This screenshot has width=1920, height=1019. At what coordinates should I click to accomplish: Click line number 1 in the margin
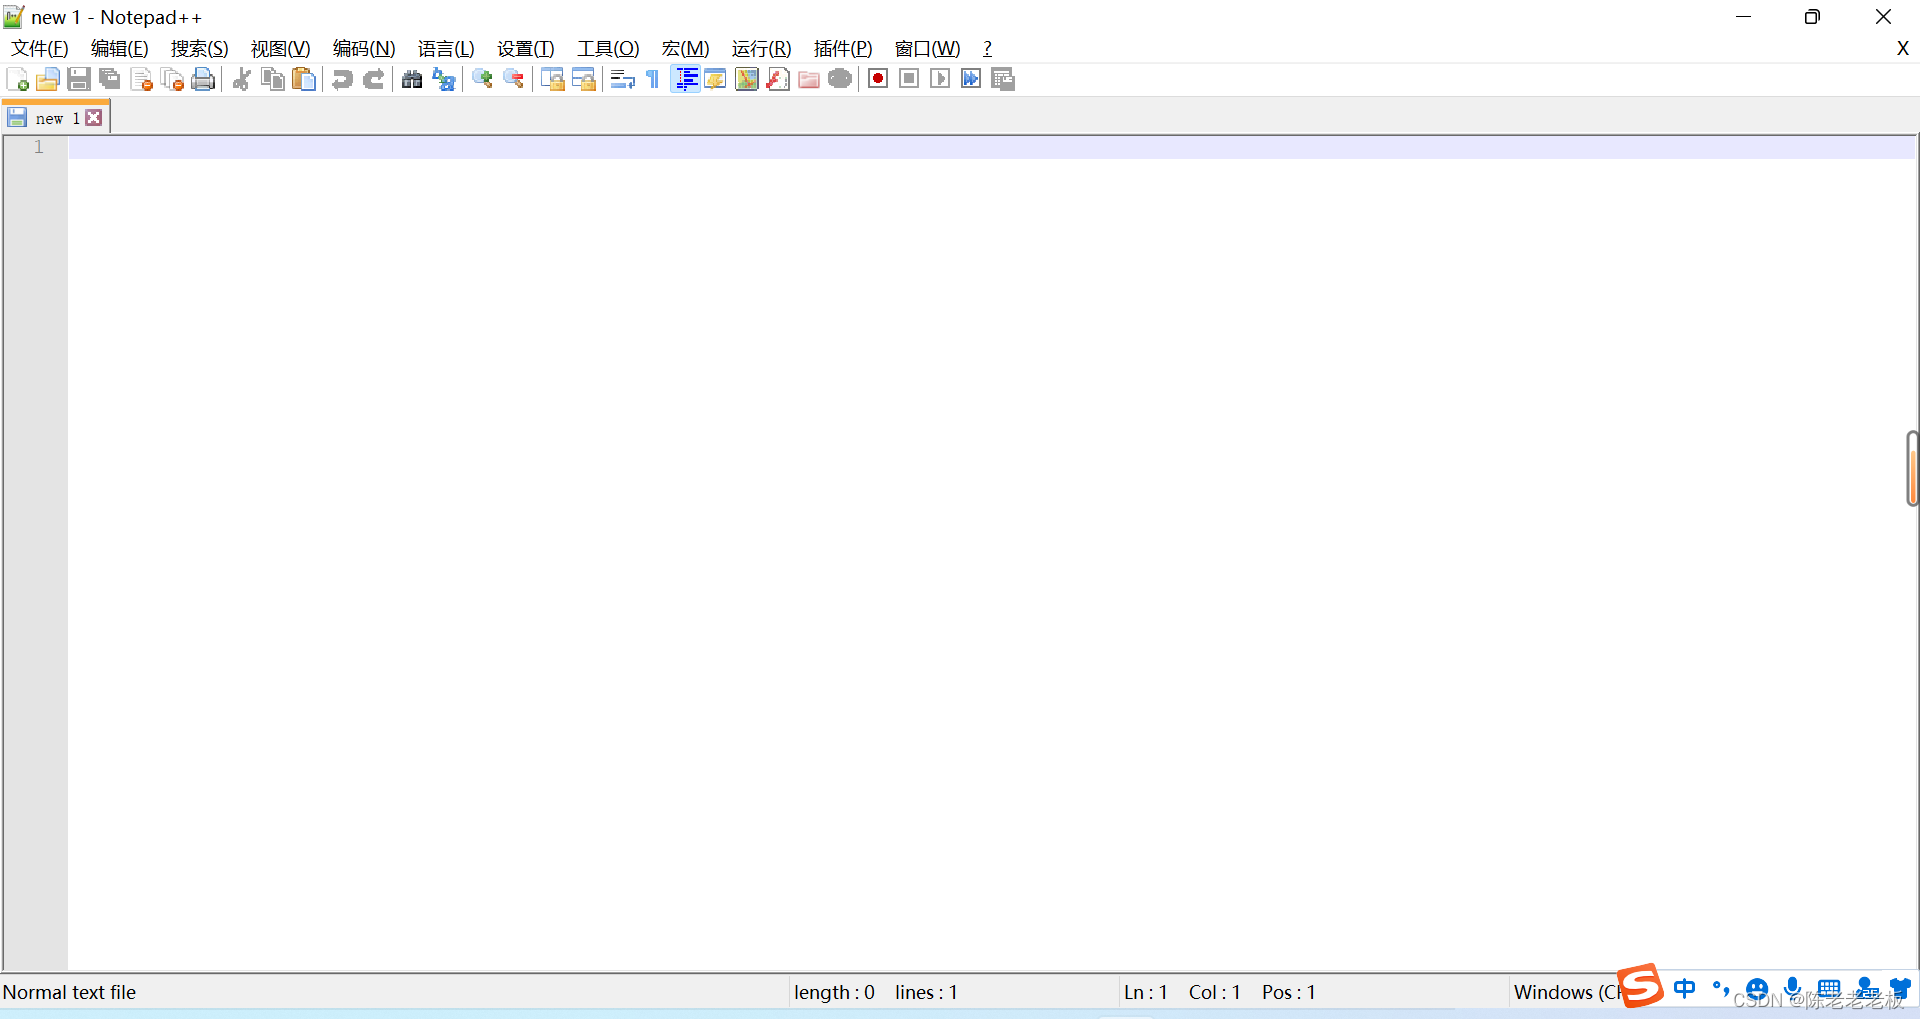coord(39,147)
